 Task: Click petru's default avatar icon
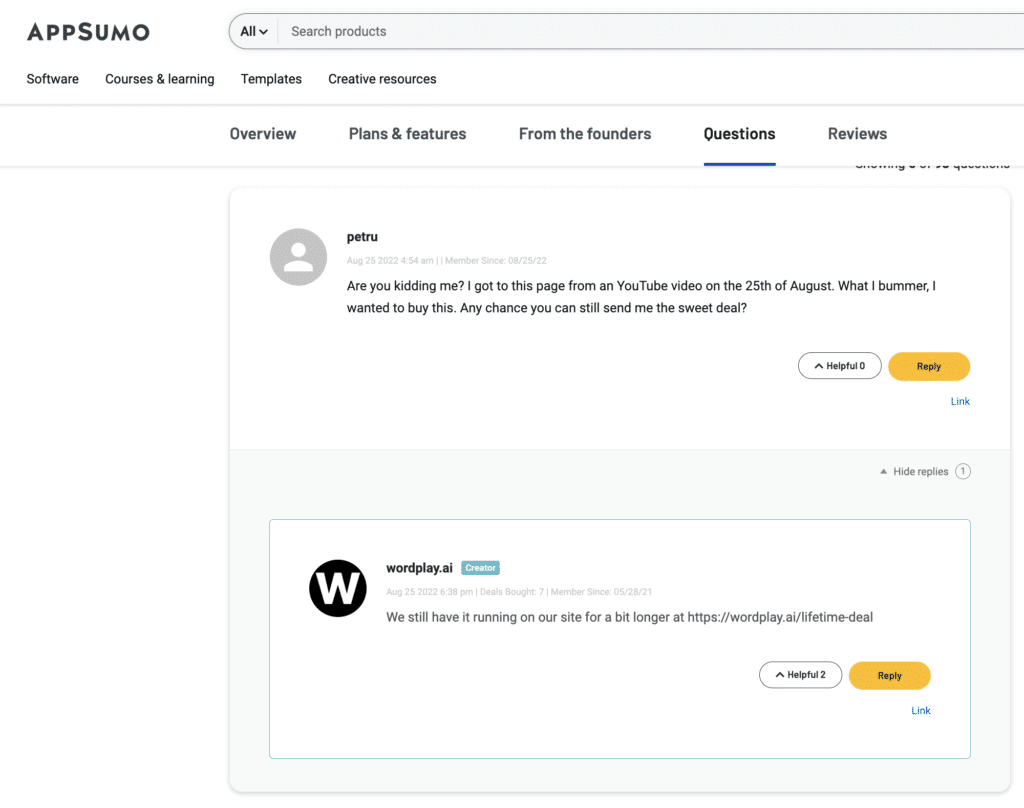tap(298, 257)
